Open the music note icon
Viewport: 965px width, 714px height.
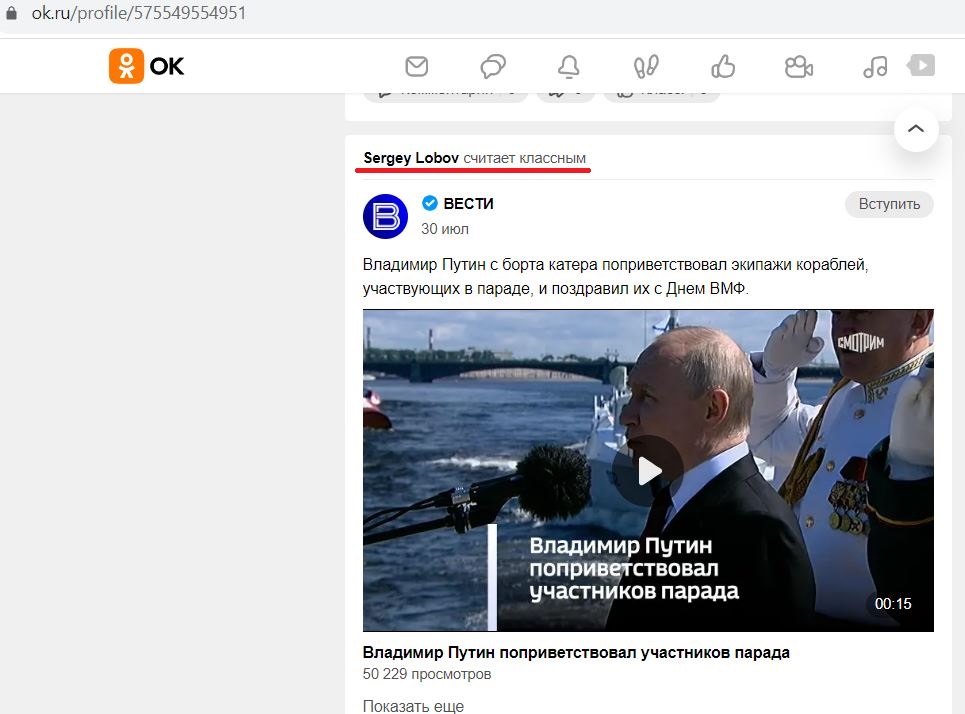click(875, 66)
